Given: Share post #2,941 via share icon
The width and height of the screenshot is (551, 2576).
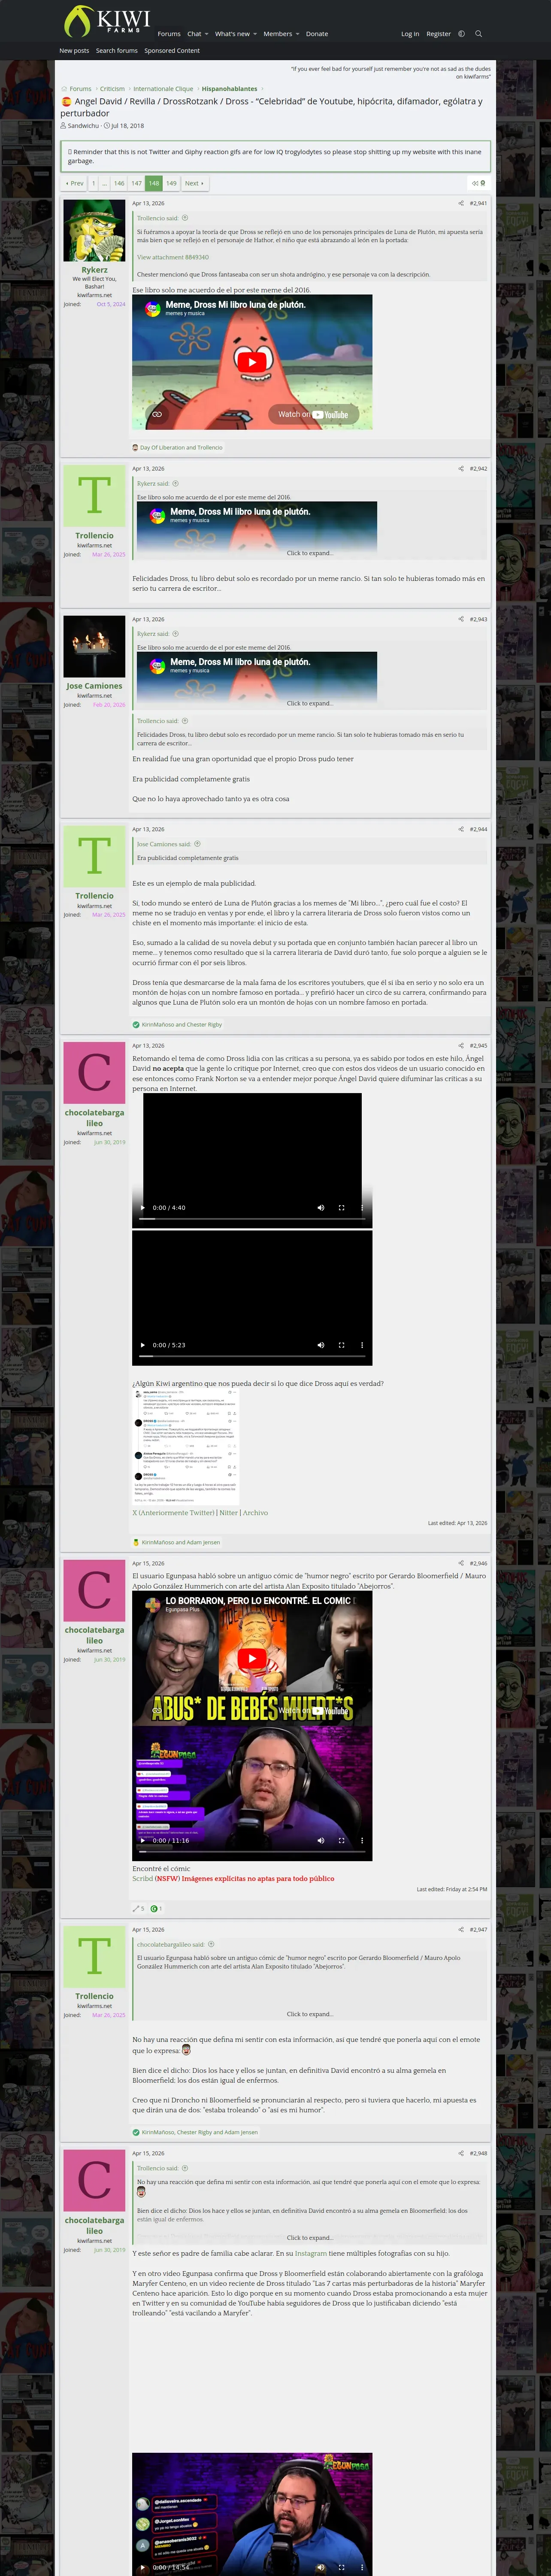Looking at the screenshot, I should [461, 203].
